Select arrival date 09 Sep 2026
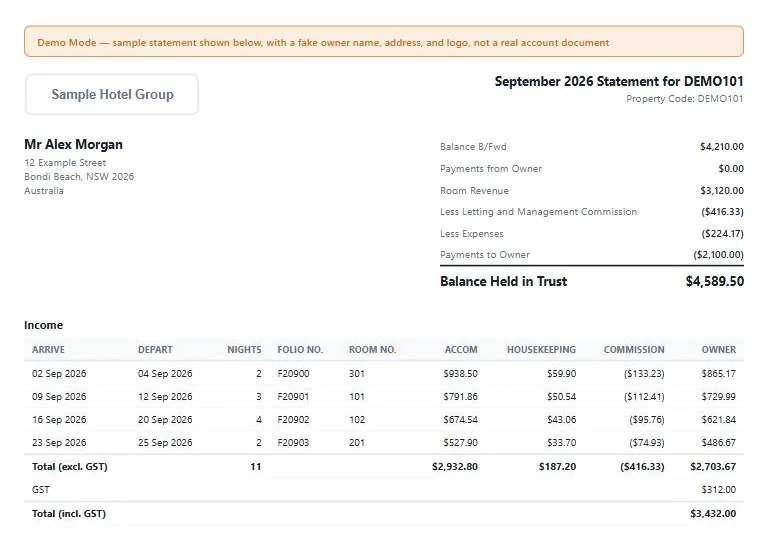This screenshot has width=768, height=535. click(x=59, y=397)
